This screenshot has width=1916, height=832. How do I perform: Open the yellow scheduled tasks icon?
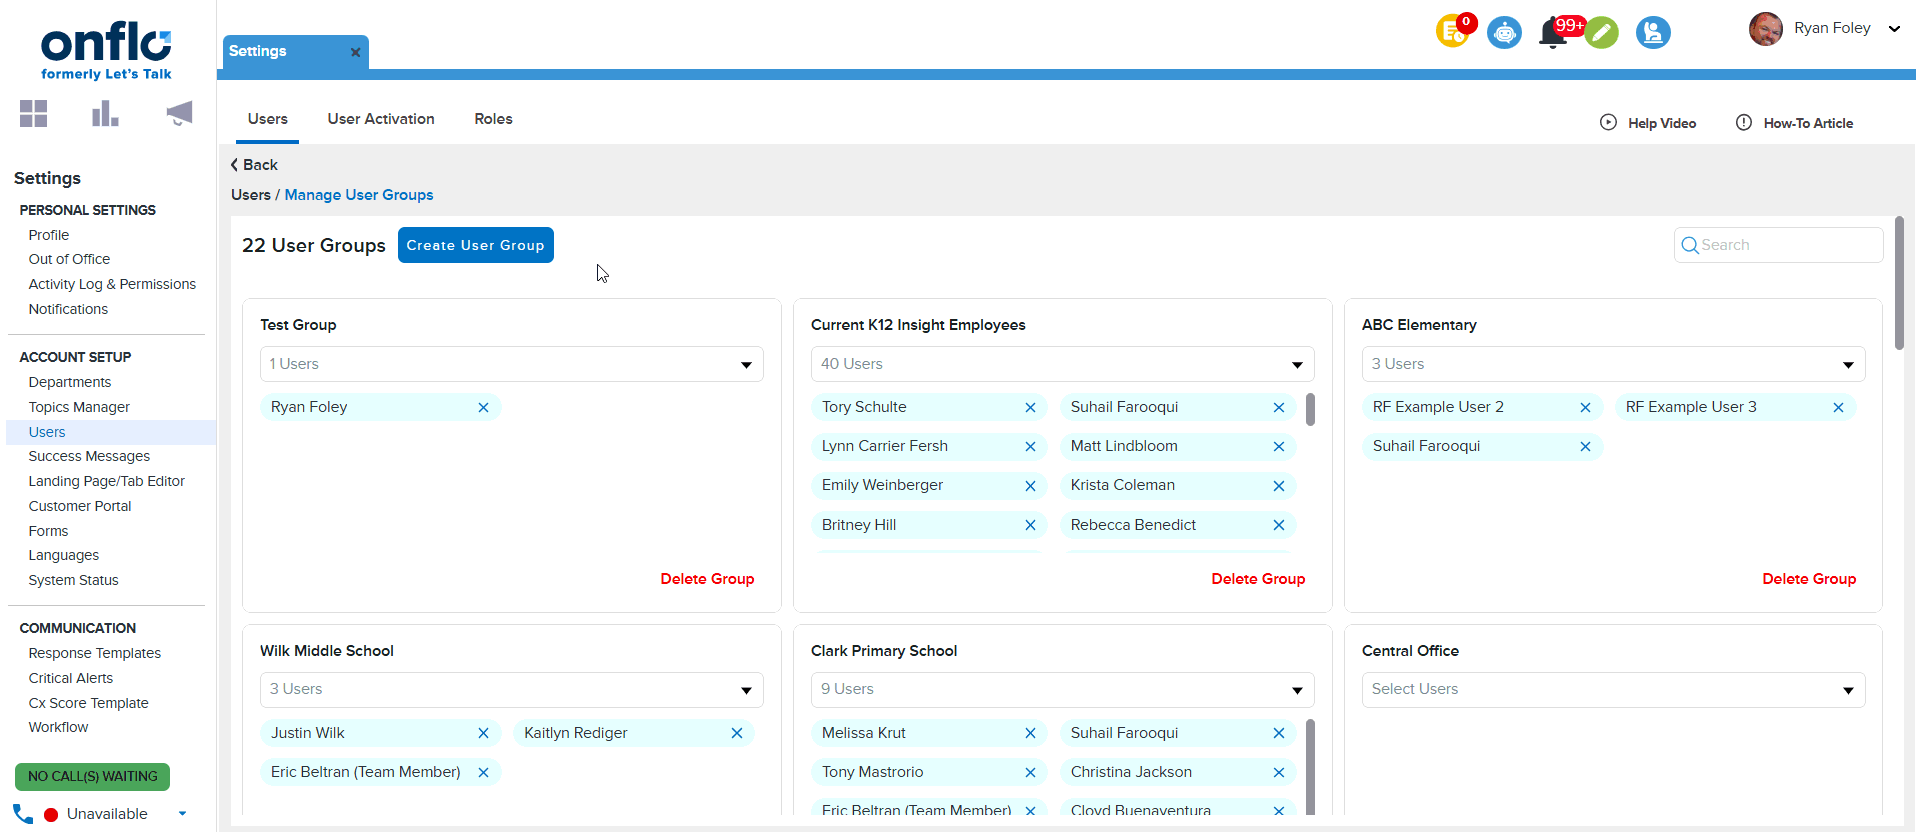coord(1452,32)
